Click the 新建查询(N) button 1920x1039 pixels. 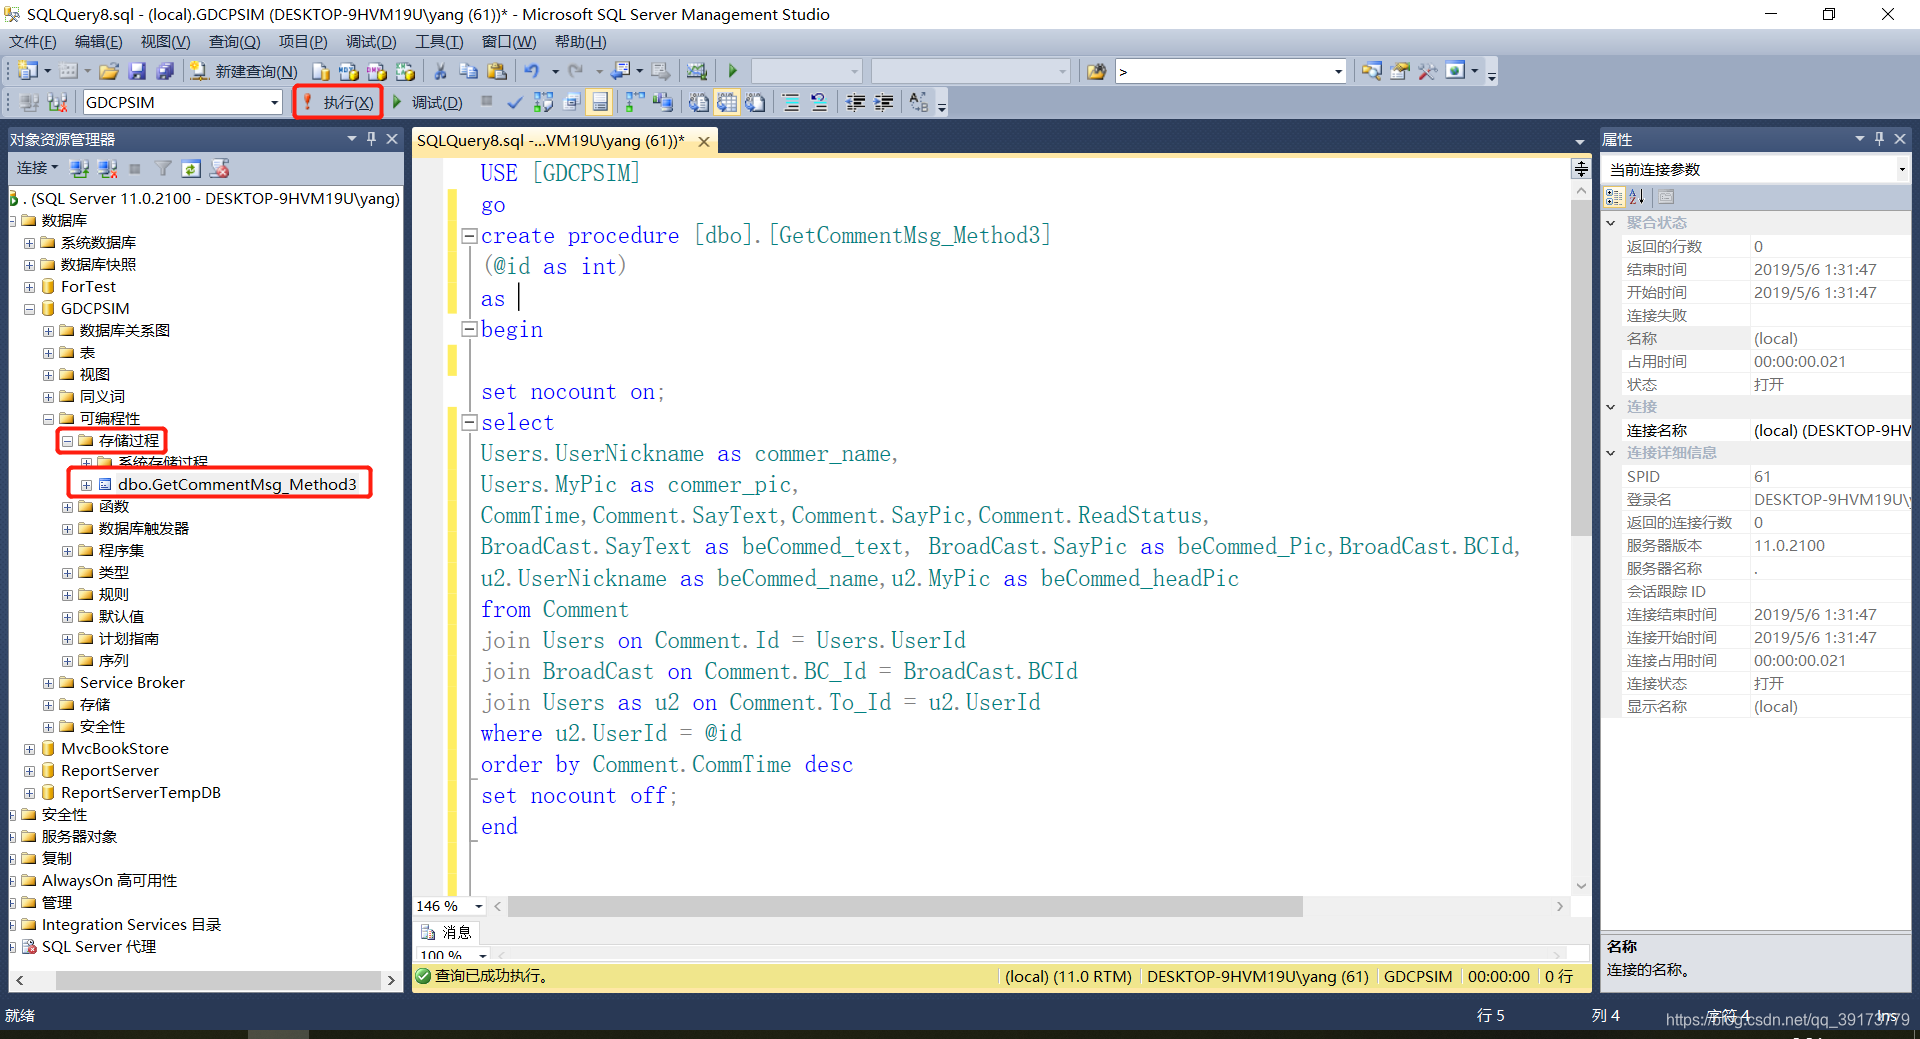pyautogui.click(x=244, y=71)
